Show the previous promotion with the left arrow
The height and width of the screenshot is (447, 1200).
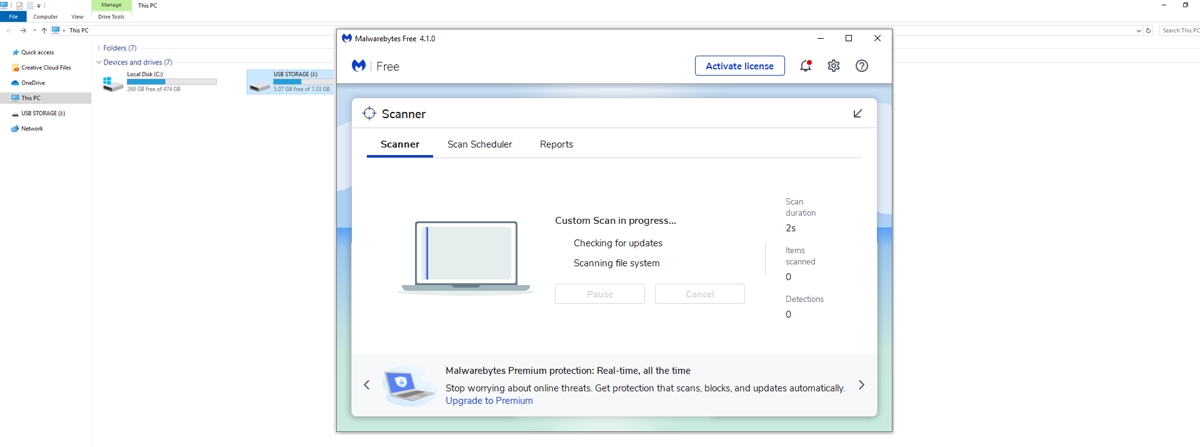(367, 385)
